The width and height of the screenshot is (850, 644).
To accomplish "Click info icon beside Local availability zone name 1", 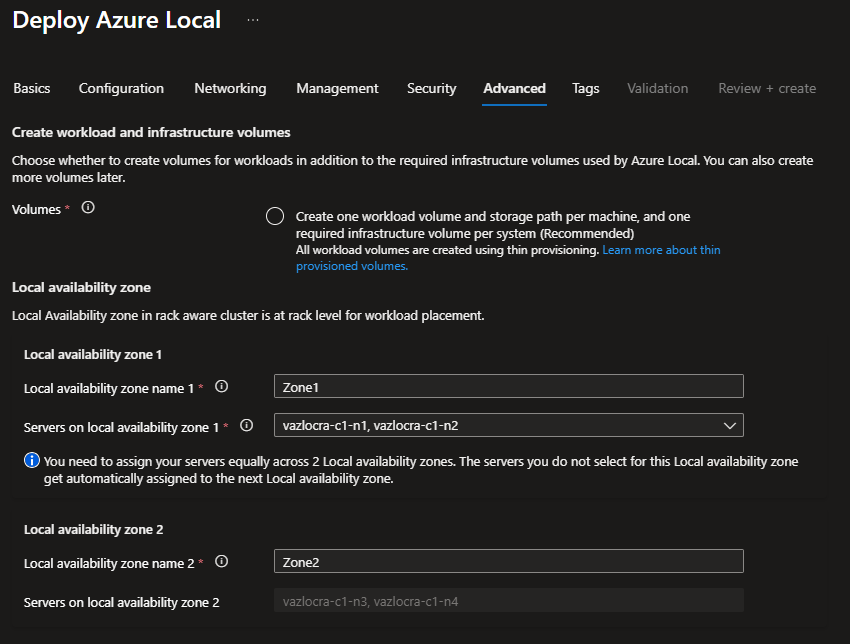I will pos(222,386).
